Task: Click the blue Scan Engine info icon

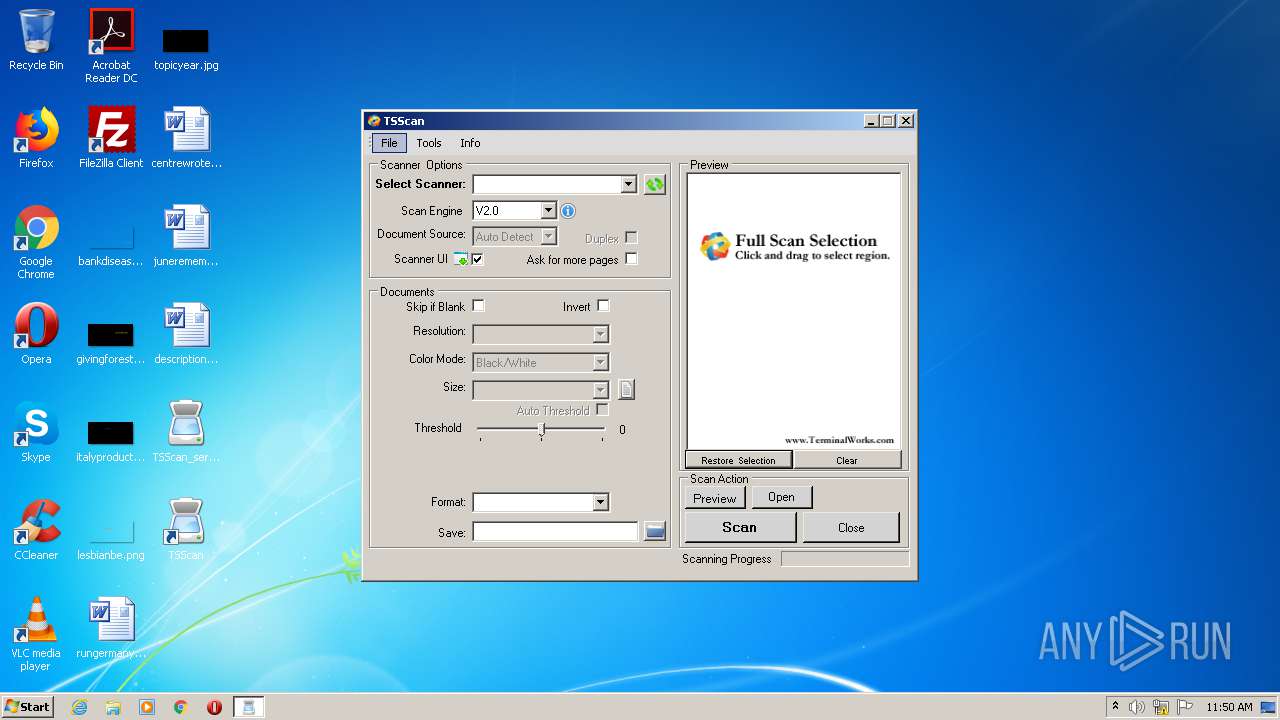Action: [x=568, y=211]
